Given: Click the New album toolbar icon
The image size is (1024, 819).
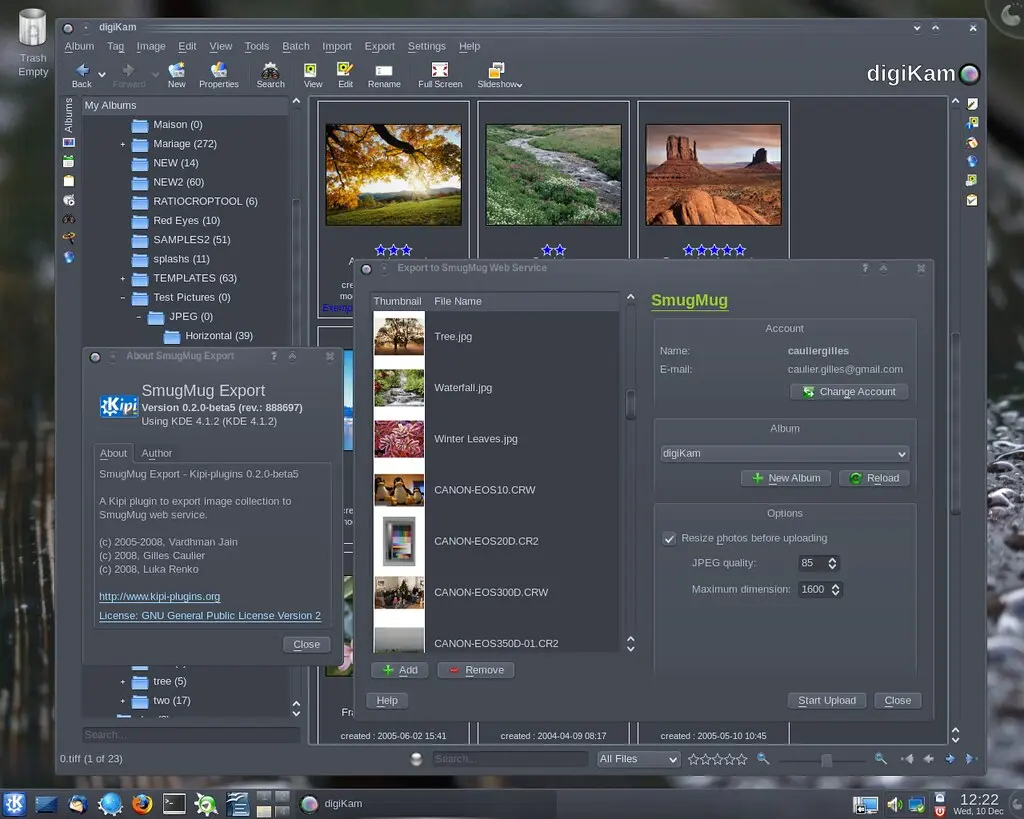Looking at the screenshot, I should 176,72.
